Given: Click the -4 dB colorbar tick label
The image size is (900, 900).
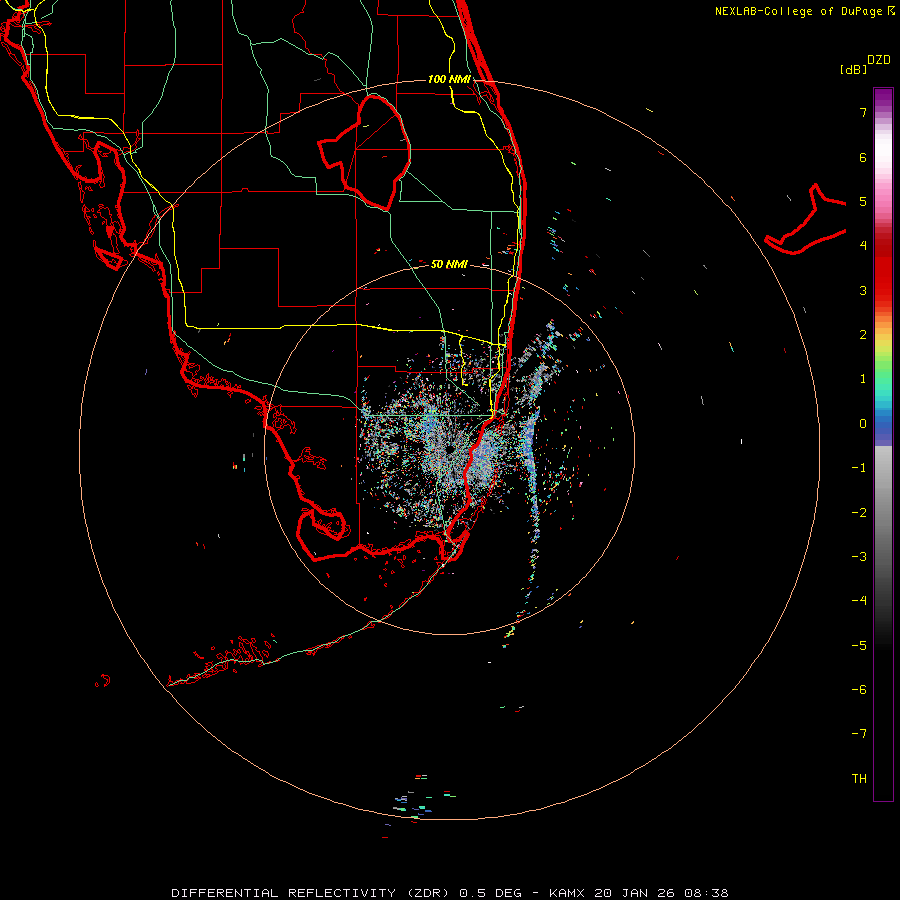Looking at the screenshot, I should coord(859,601).
